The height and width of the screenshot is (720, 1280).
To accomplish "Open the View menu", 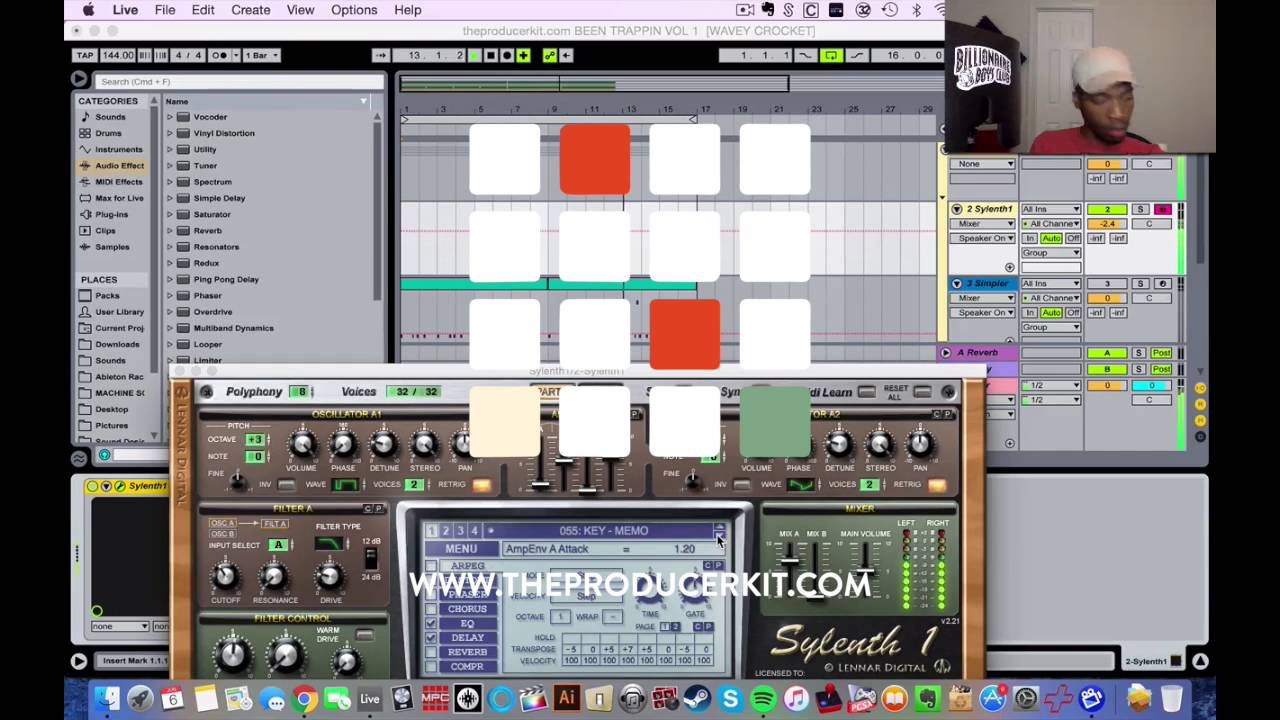I will [300, 10].
